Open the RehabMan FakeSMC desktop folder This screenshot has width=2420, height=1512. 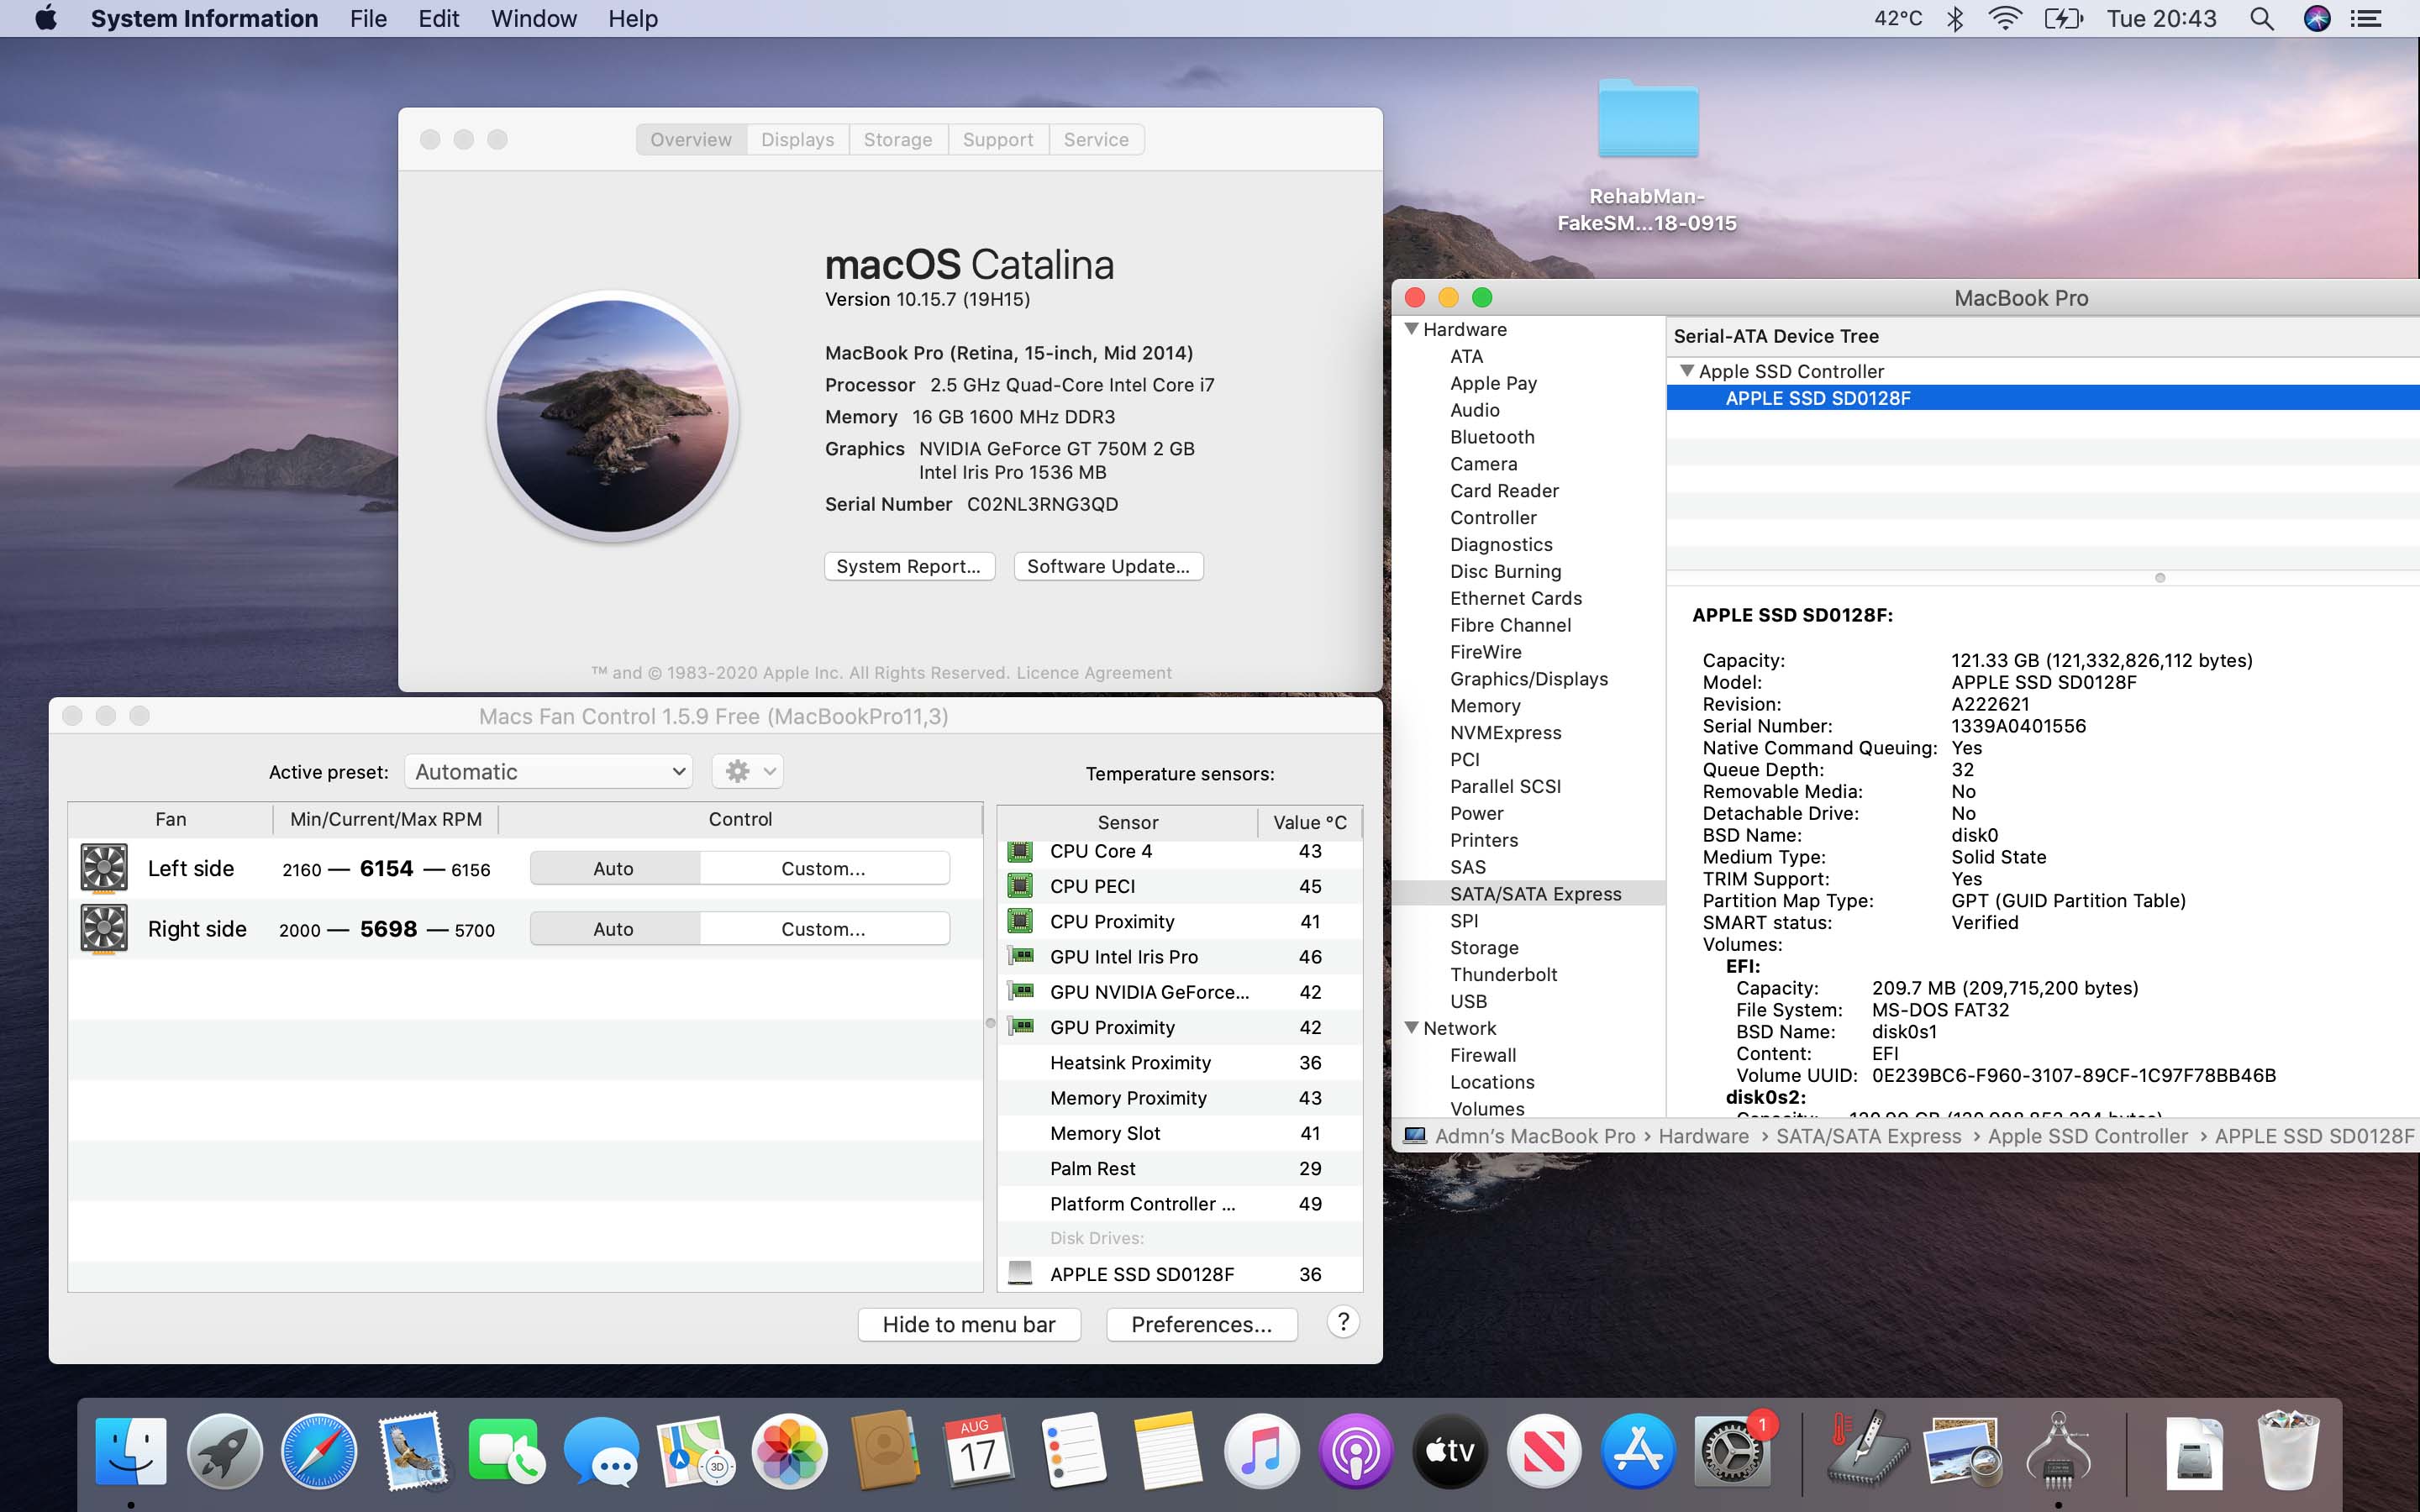coord(1647,122)
